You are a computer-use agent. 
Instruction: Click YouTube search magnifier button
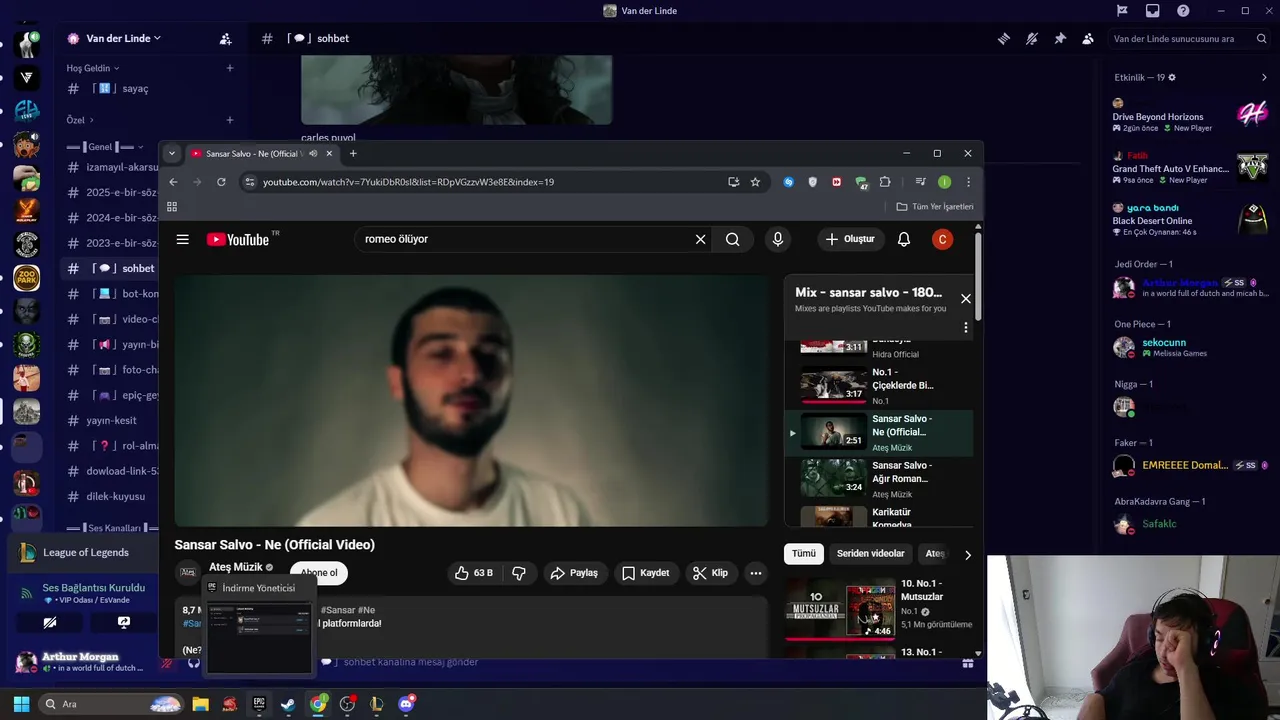pos(733,239)
